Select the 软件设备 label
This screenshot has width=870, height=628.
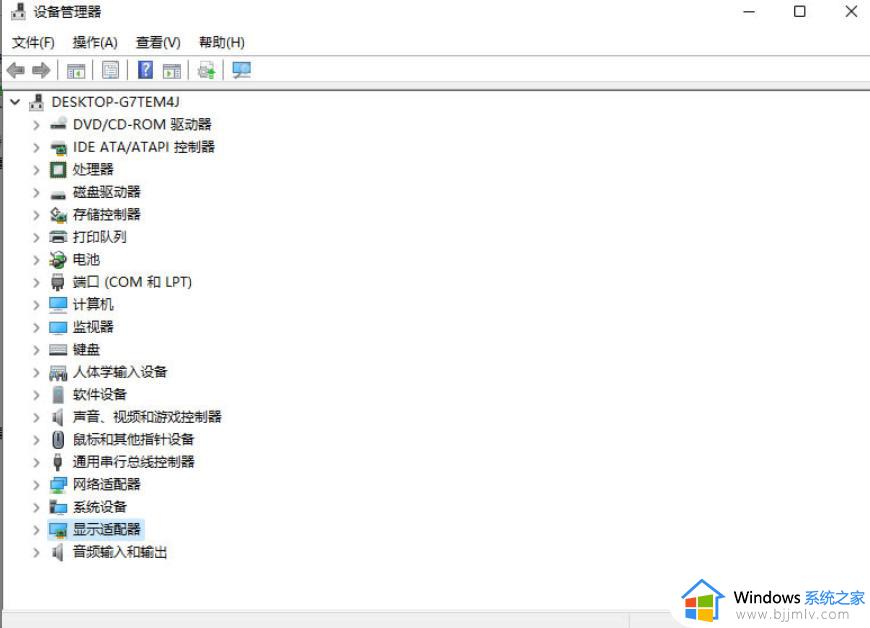click(100, 394)
